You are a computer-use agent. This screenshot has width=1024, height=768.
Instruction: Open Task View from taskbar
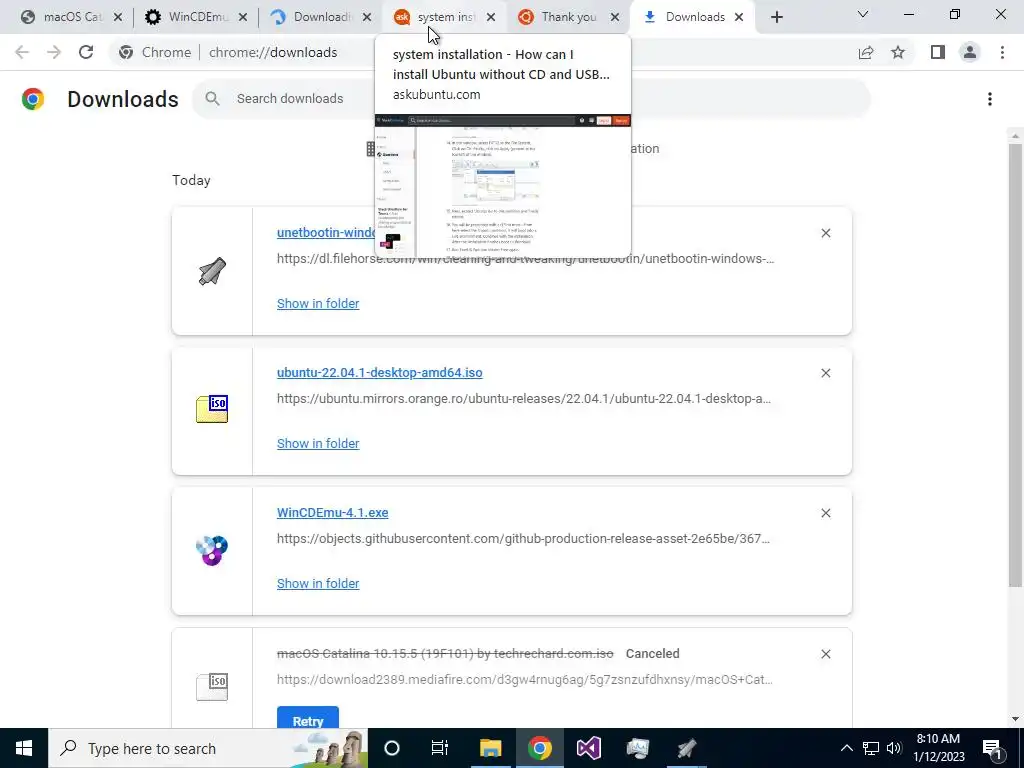click(x=440, y=748)
